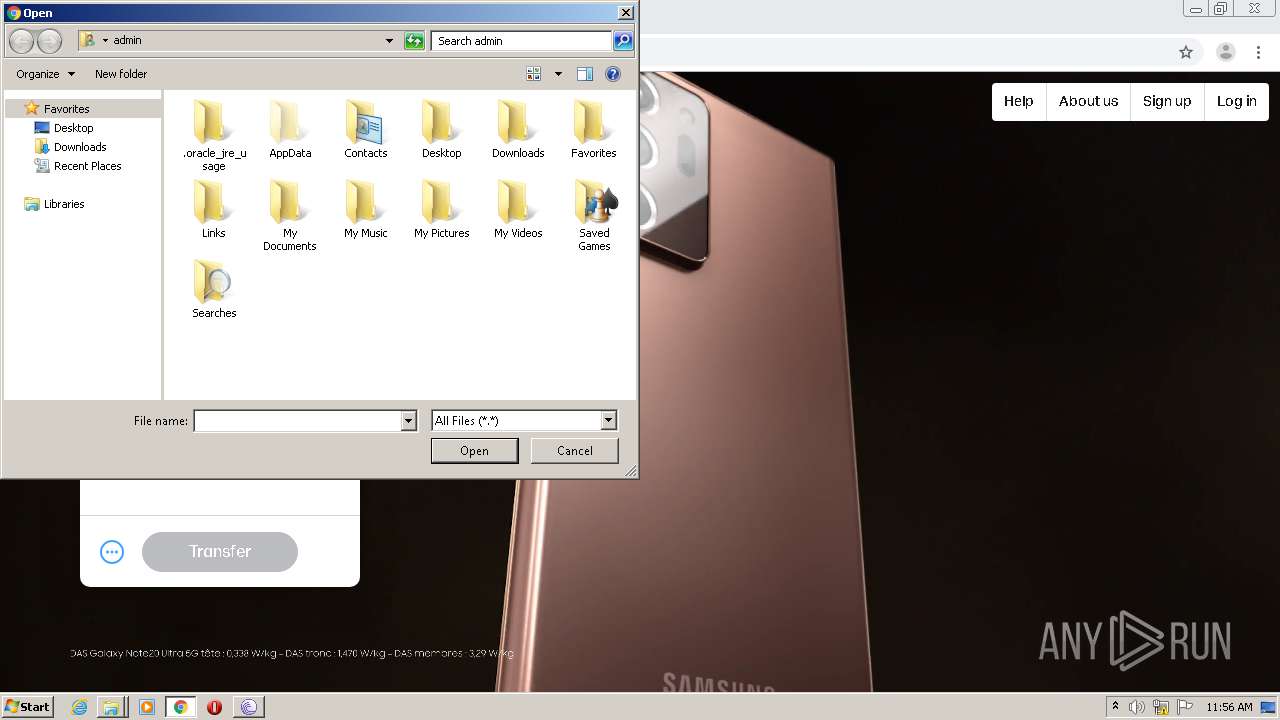Viewport: 1280px width, 720px height.
Task: Expand the view options dropdown arrow
Action: (x=558, y=74)
